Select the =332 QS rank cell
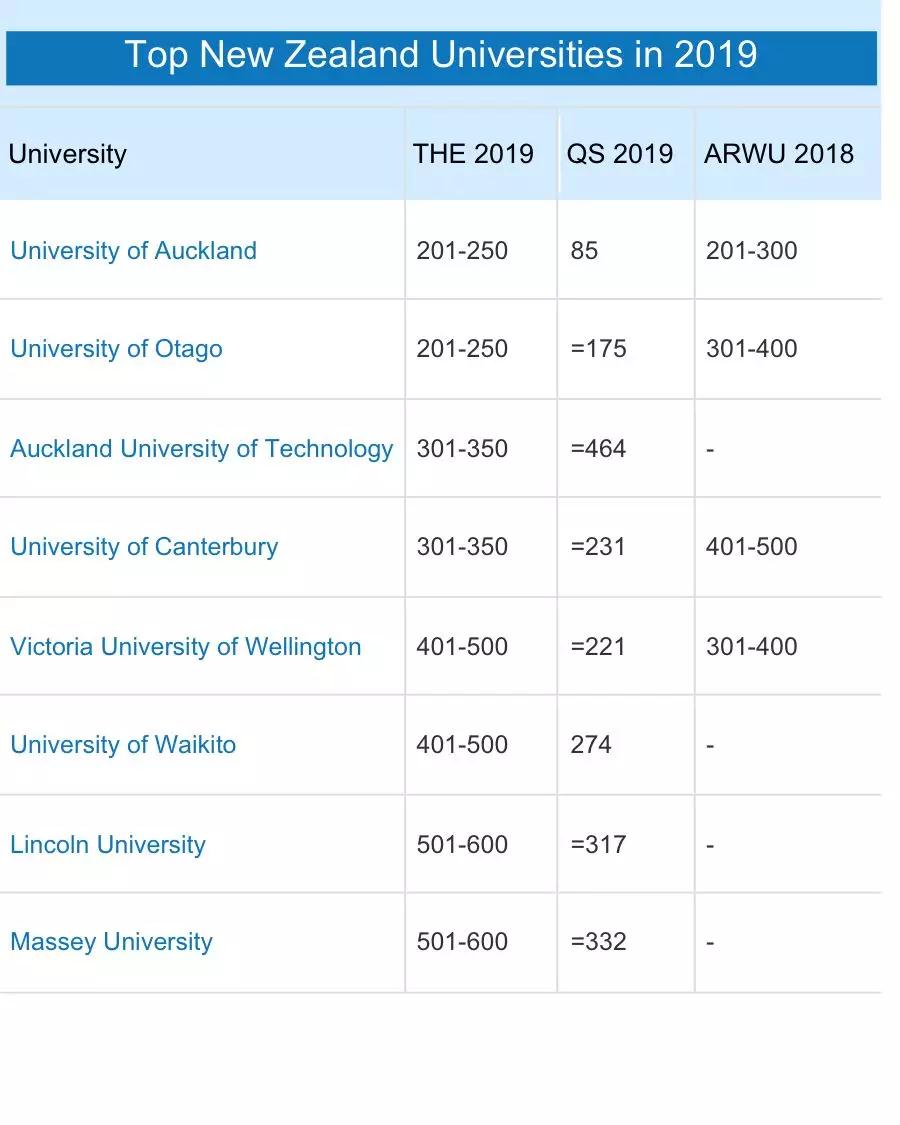 click(598, 942)
